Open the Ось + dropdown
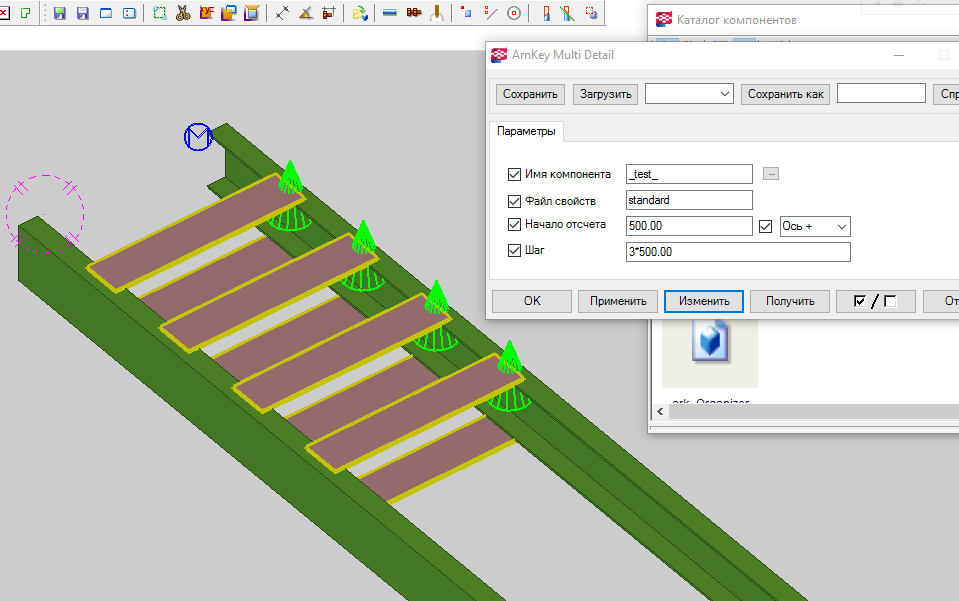This screenshot has height=601, width=959. (814, 226)
